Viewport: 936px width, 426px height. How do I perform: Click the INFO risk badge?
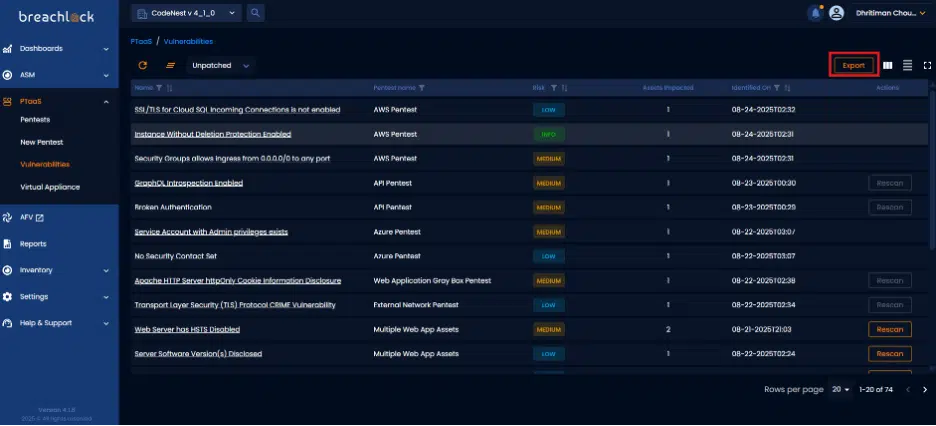coord(549,135)
